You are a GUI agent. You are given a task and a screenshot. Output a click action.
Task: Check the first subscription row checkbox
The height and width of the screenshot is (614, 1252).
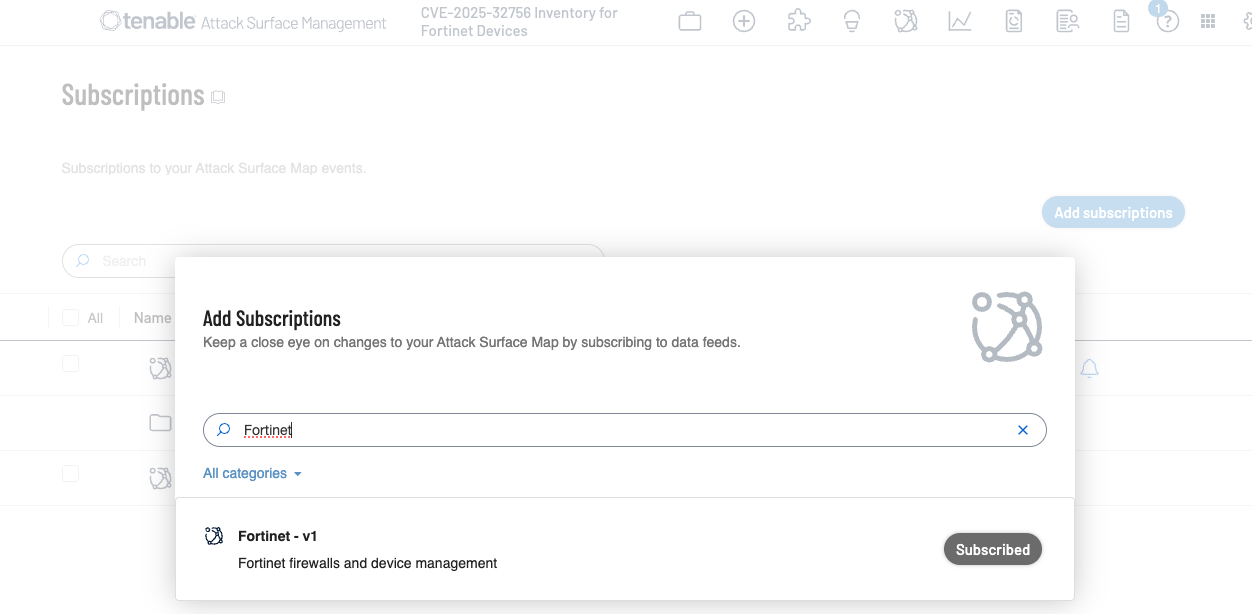(70, 364)
